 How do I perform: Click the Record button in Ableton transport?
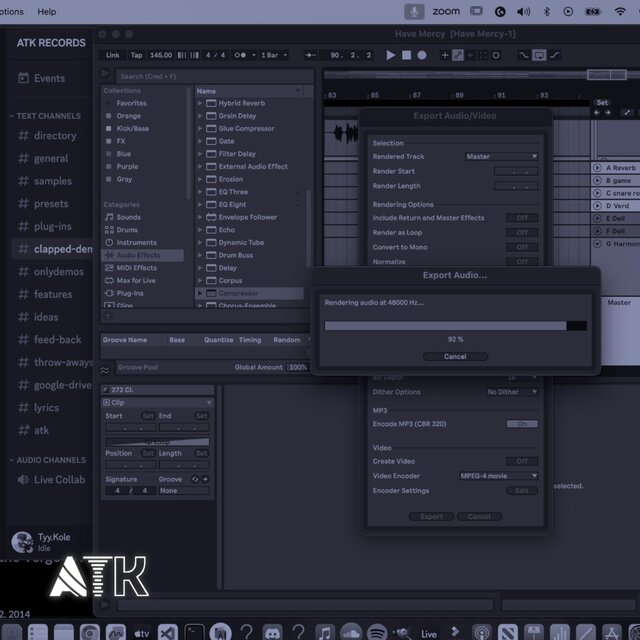[x=422, y=55]
